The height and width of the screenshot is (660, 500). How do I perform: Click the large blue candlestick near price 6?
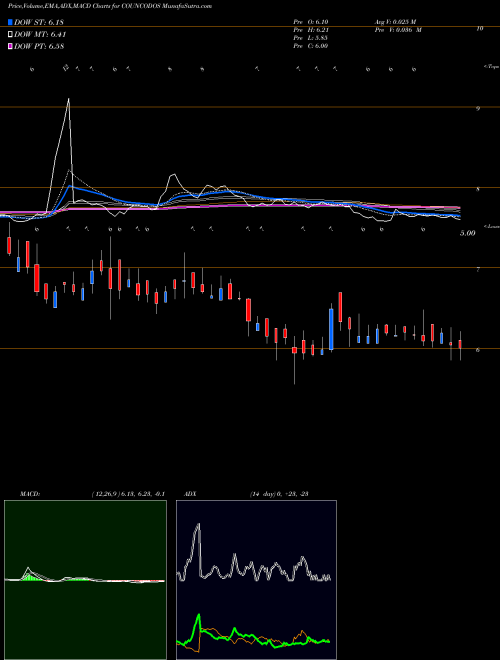click(331, 329)
